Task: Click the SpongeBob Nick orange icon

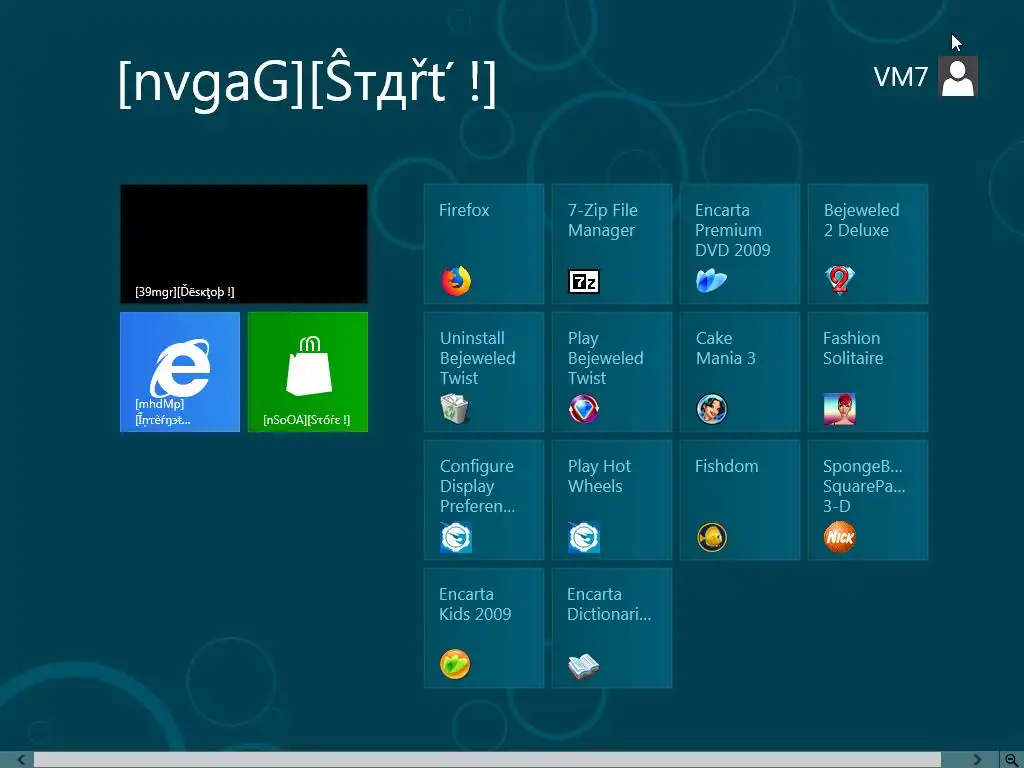Action: coord(840,537)
